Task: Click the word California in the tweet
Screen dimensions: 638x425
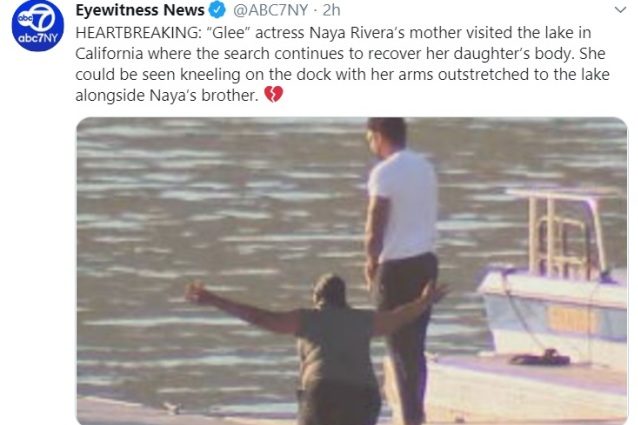Action: (x=109, y=53)
